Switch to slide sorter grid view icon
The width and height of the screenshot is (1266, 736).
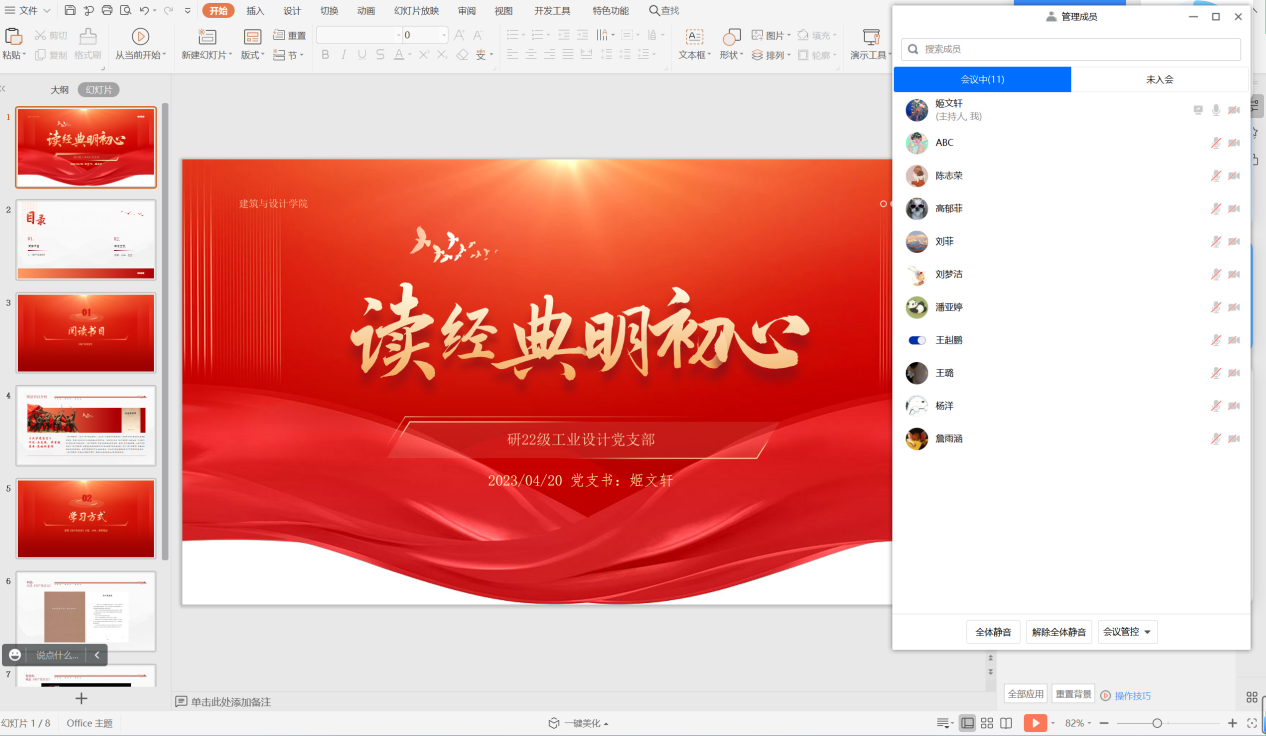[x=987, y=723]
